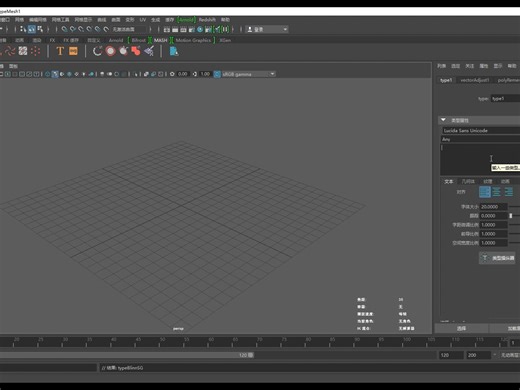Viewport: 520px width, 390px height.
Task: Switch to the Bifrost shelf tab
Action: (138, 40)
